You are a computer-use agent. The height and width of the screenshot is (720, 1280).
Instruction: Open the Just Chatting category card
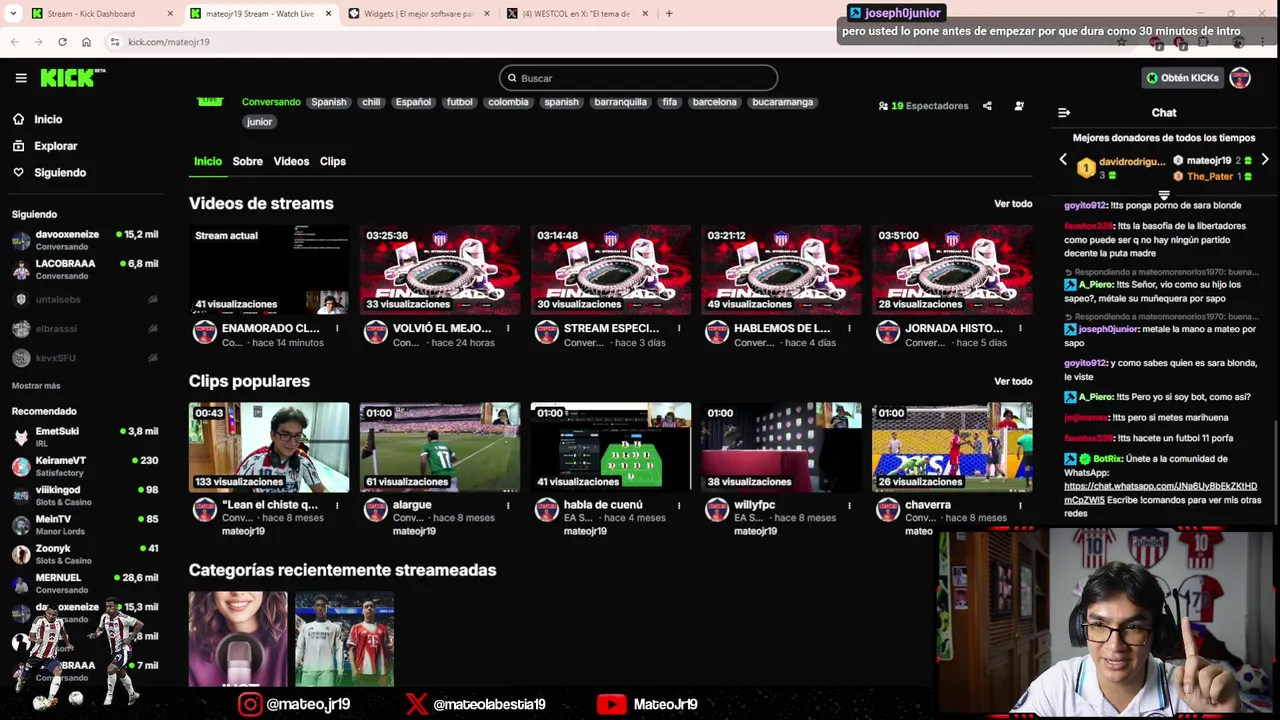pyautogui.click(x=238, y=639)
